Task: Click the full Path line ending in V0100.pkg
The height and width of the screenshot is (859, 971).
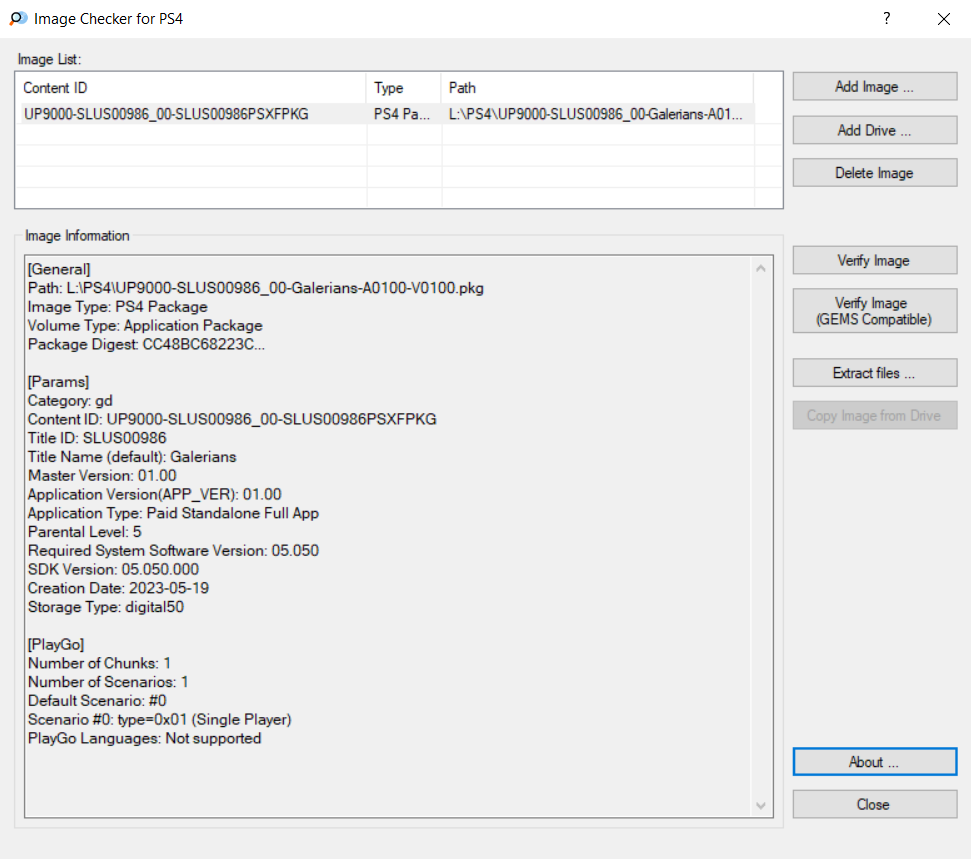Action: (x=256, y=288)
